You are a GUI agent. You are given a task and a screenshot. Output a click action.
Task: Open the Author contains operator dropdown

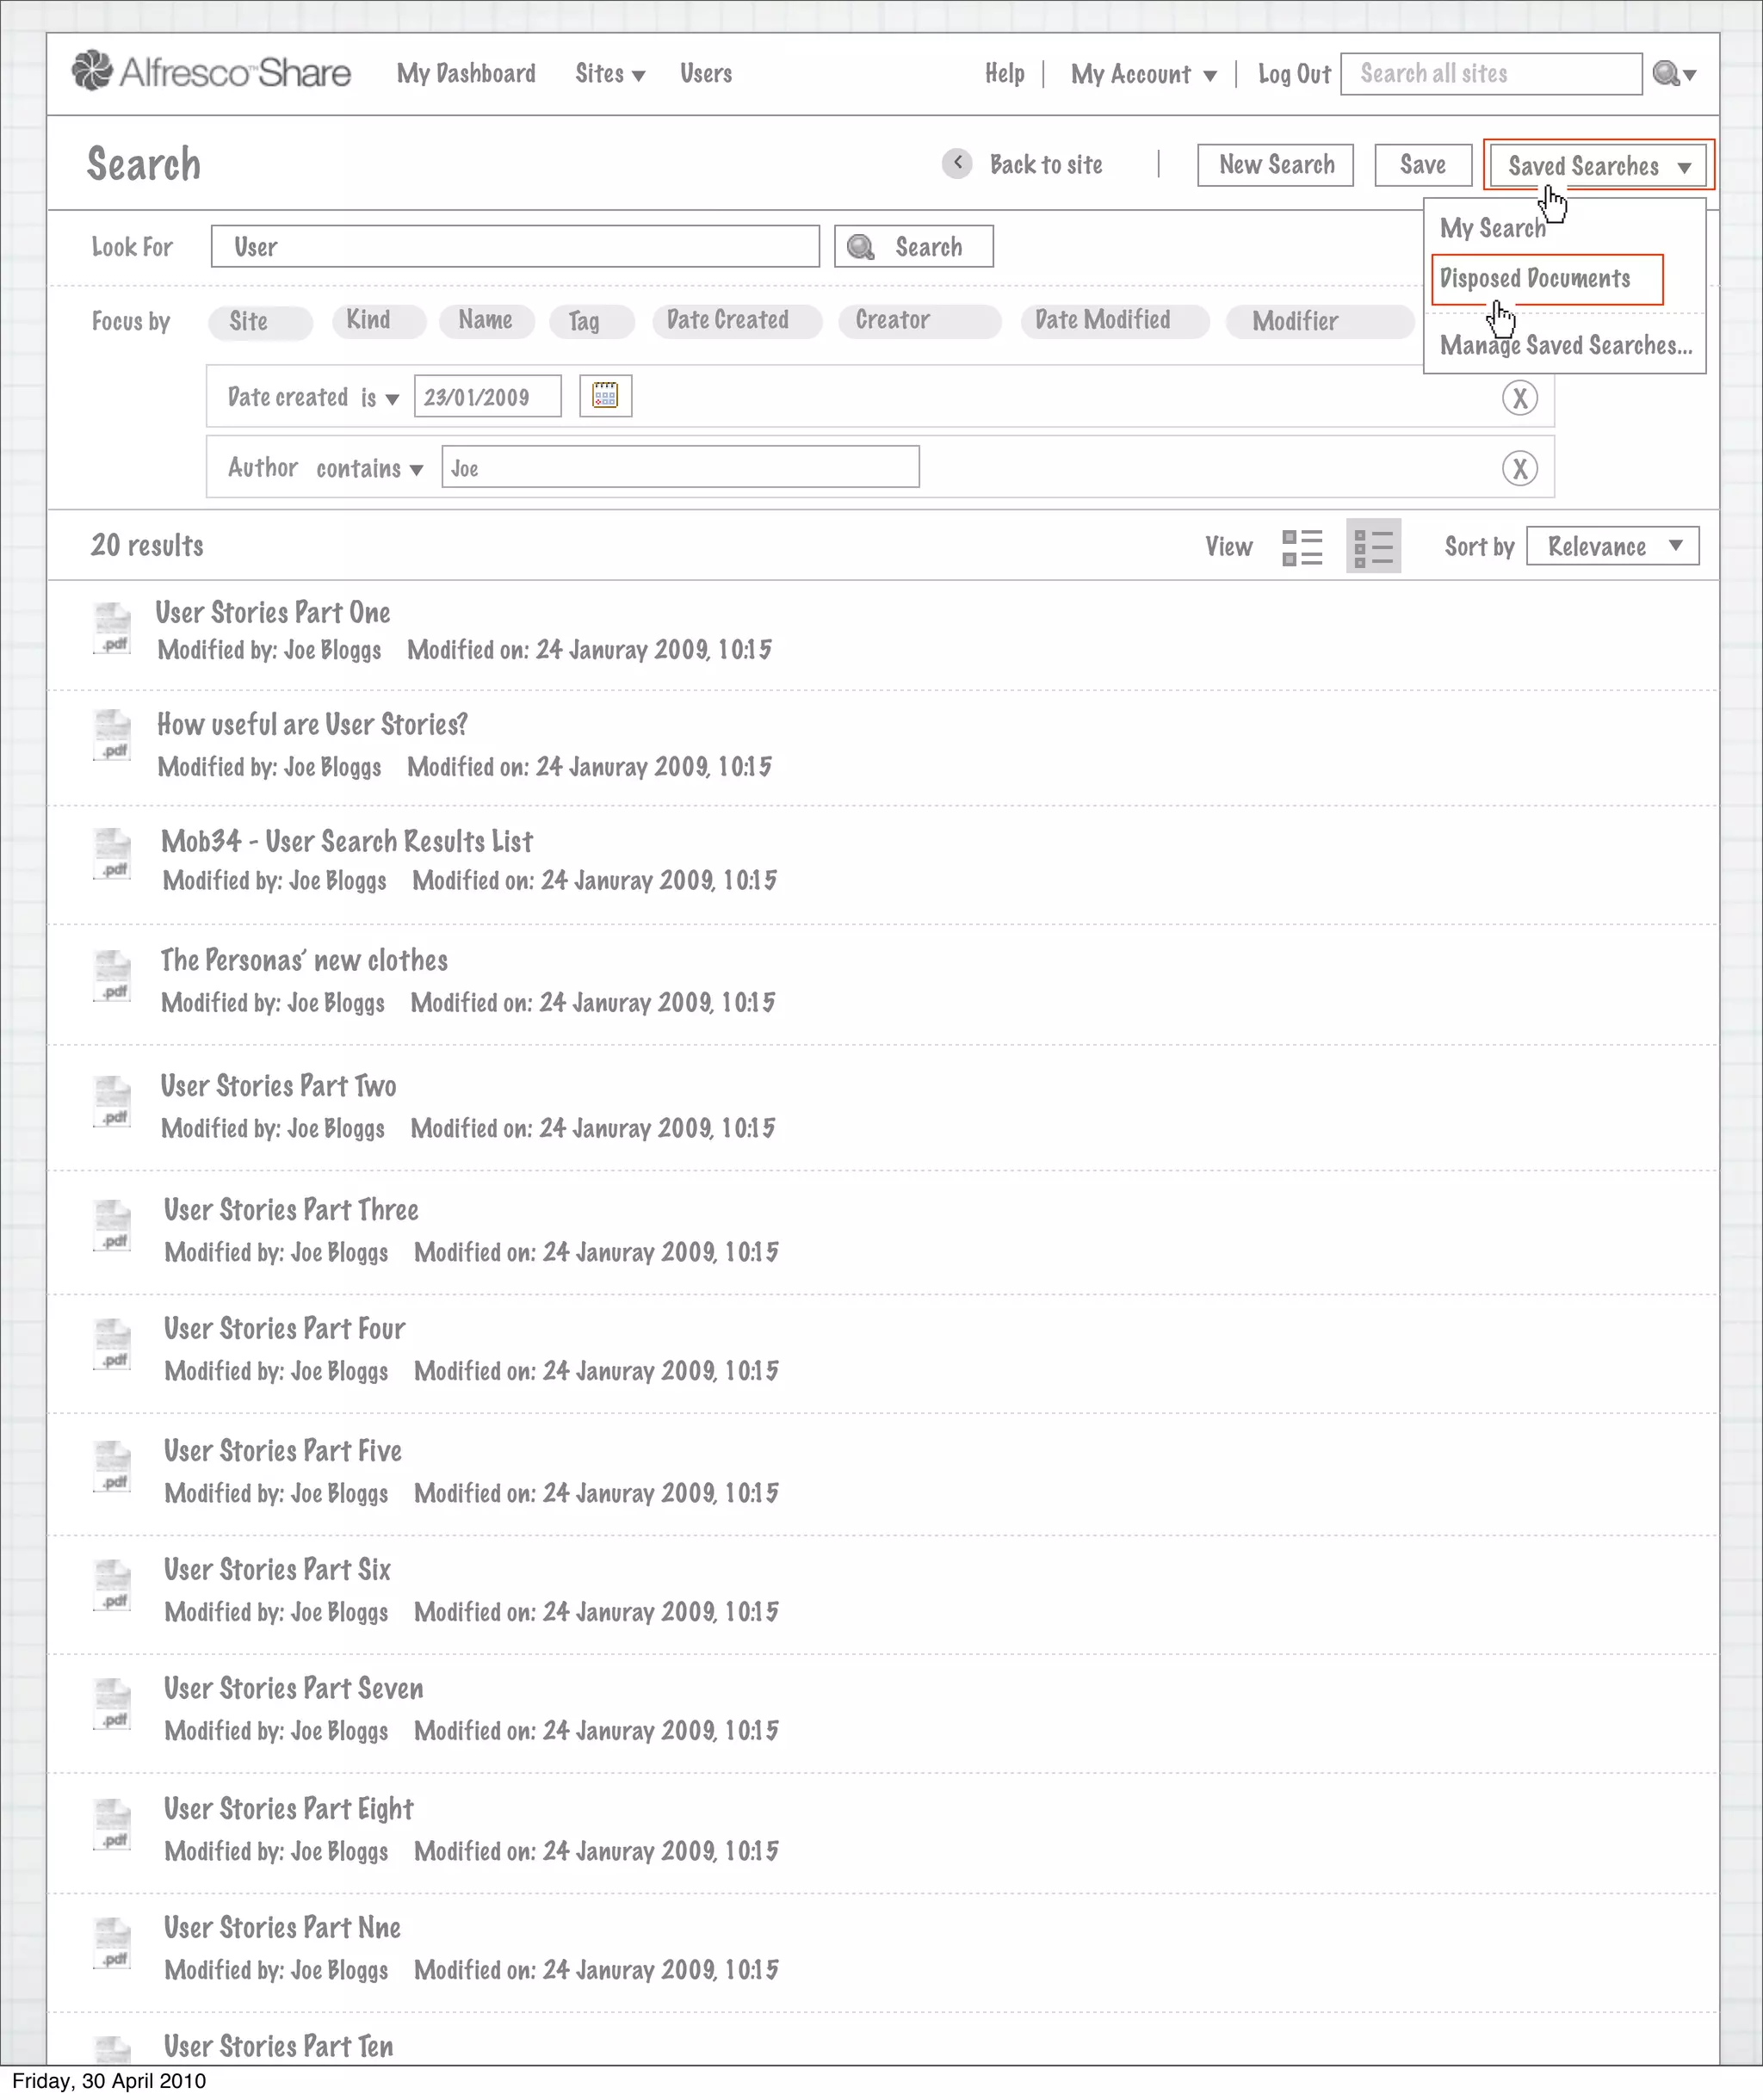click(x=369, y=469)
